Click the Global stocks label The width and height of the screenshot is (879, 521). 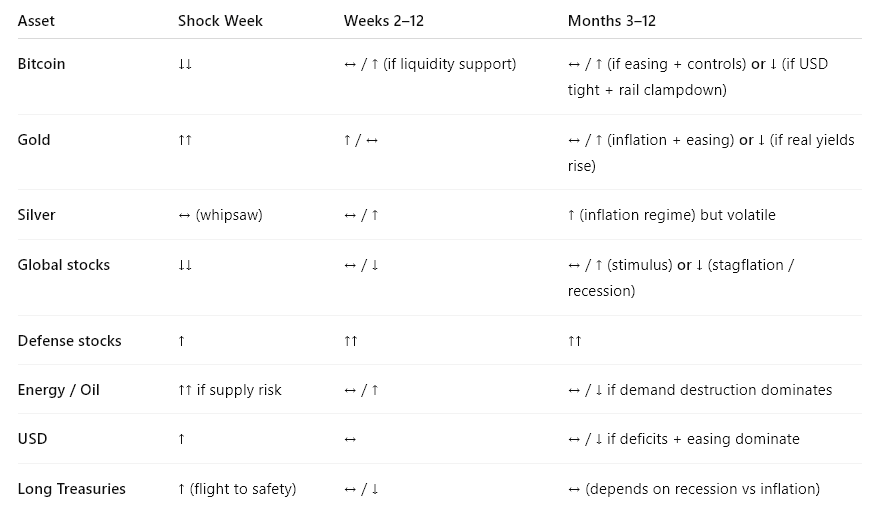(x=64, y=265)
